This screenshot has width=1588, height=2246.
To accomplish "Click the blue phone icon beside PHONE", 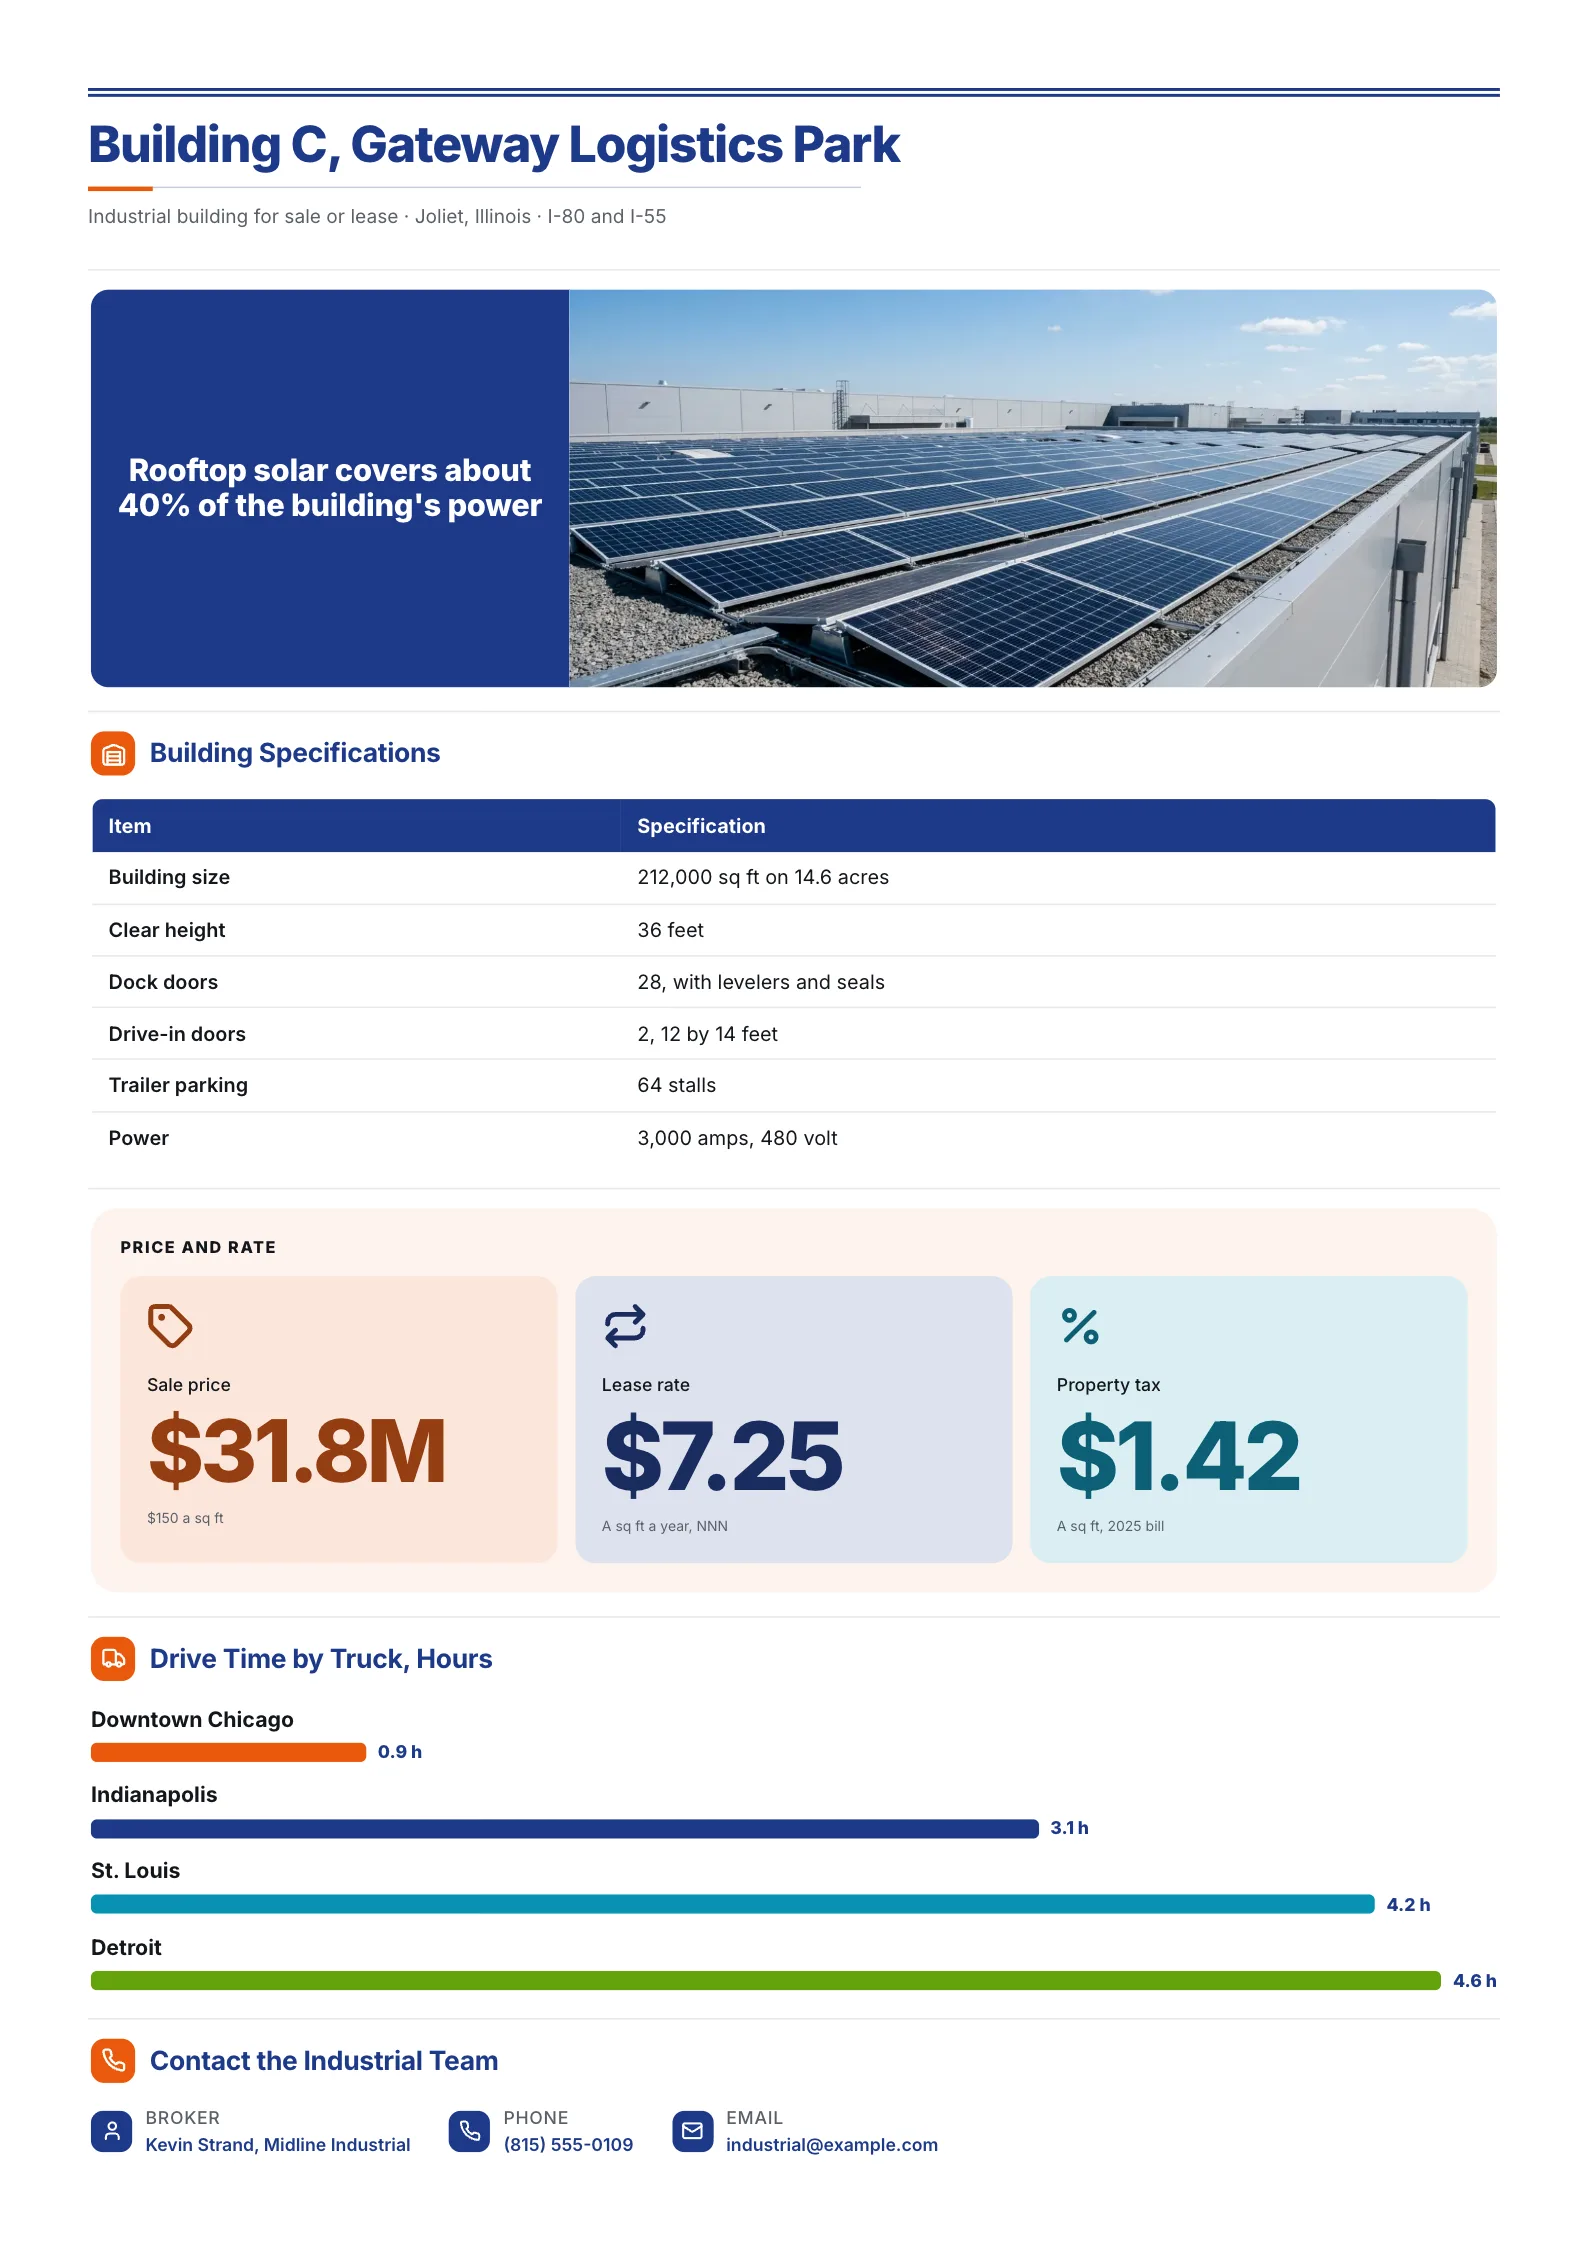I will [469, 2131].
